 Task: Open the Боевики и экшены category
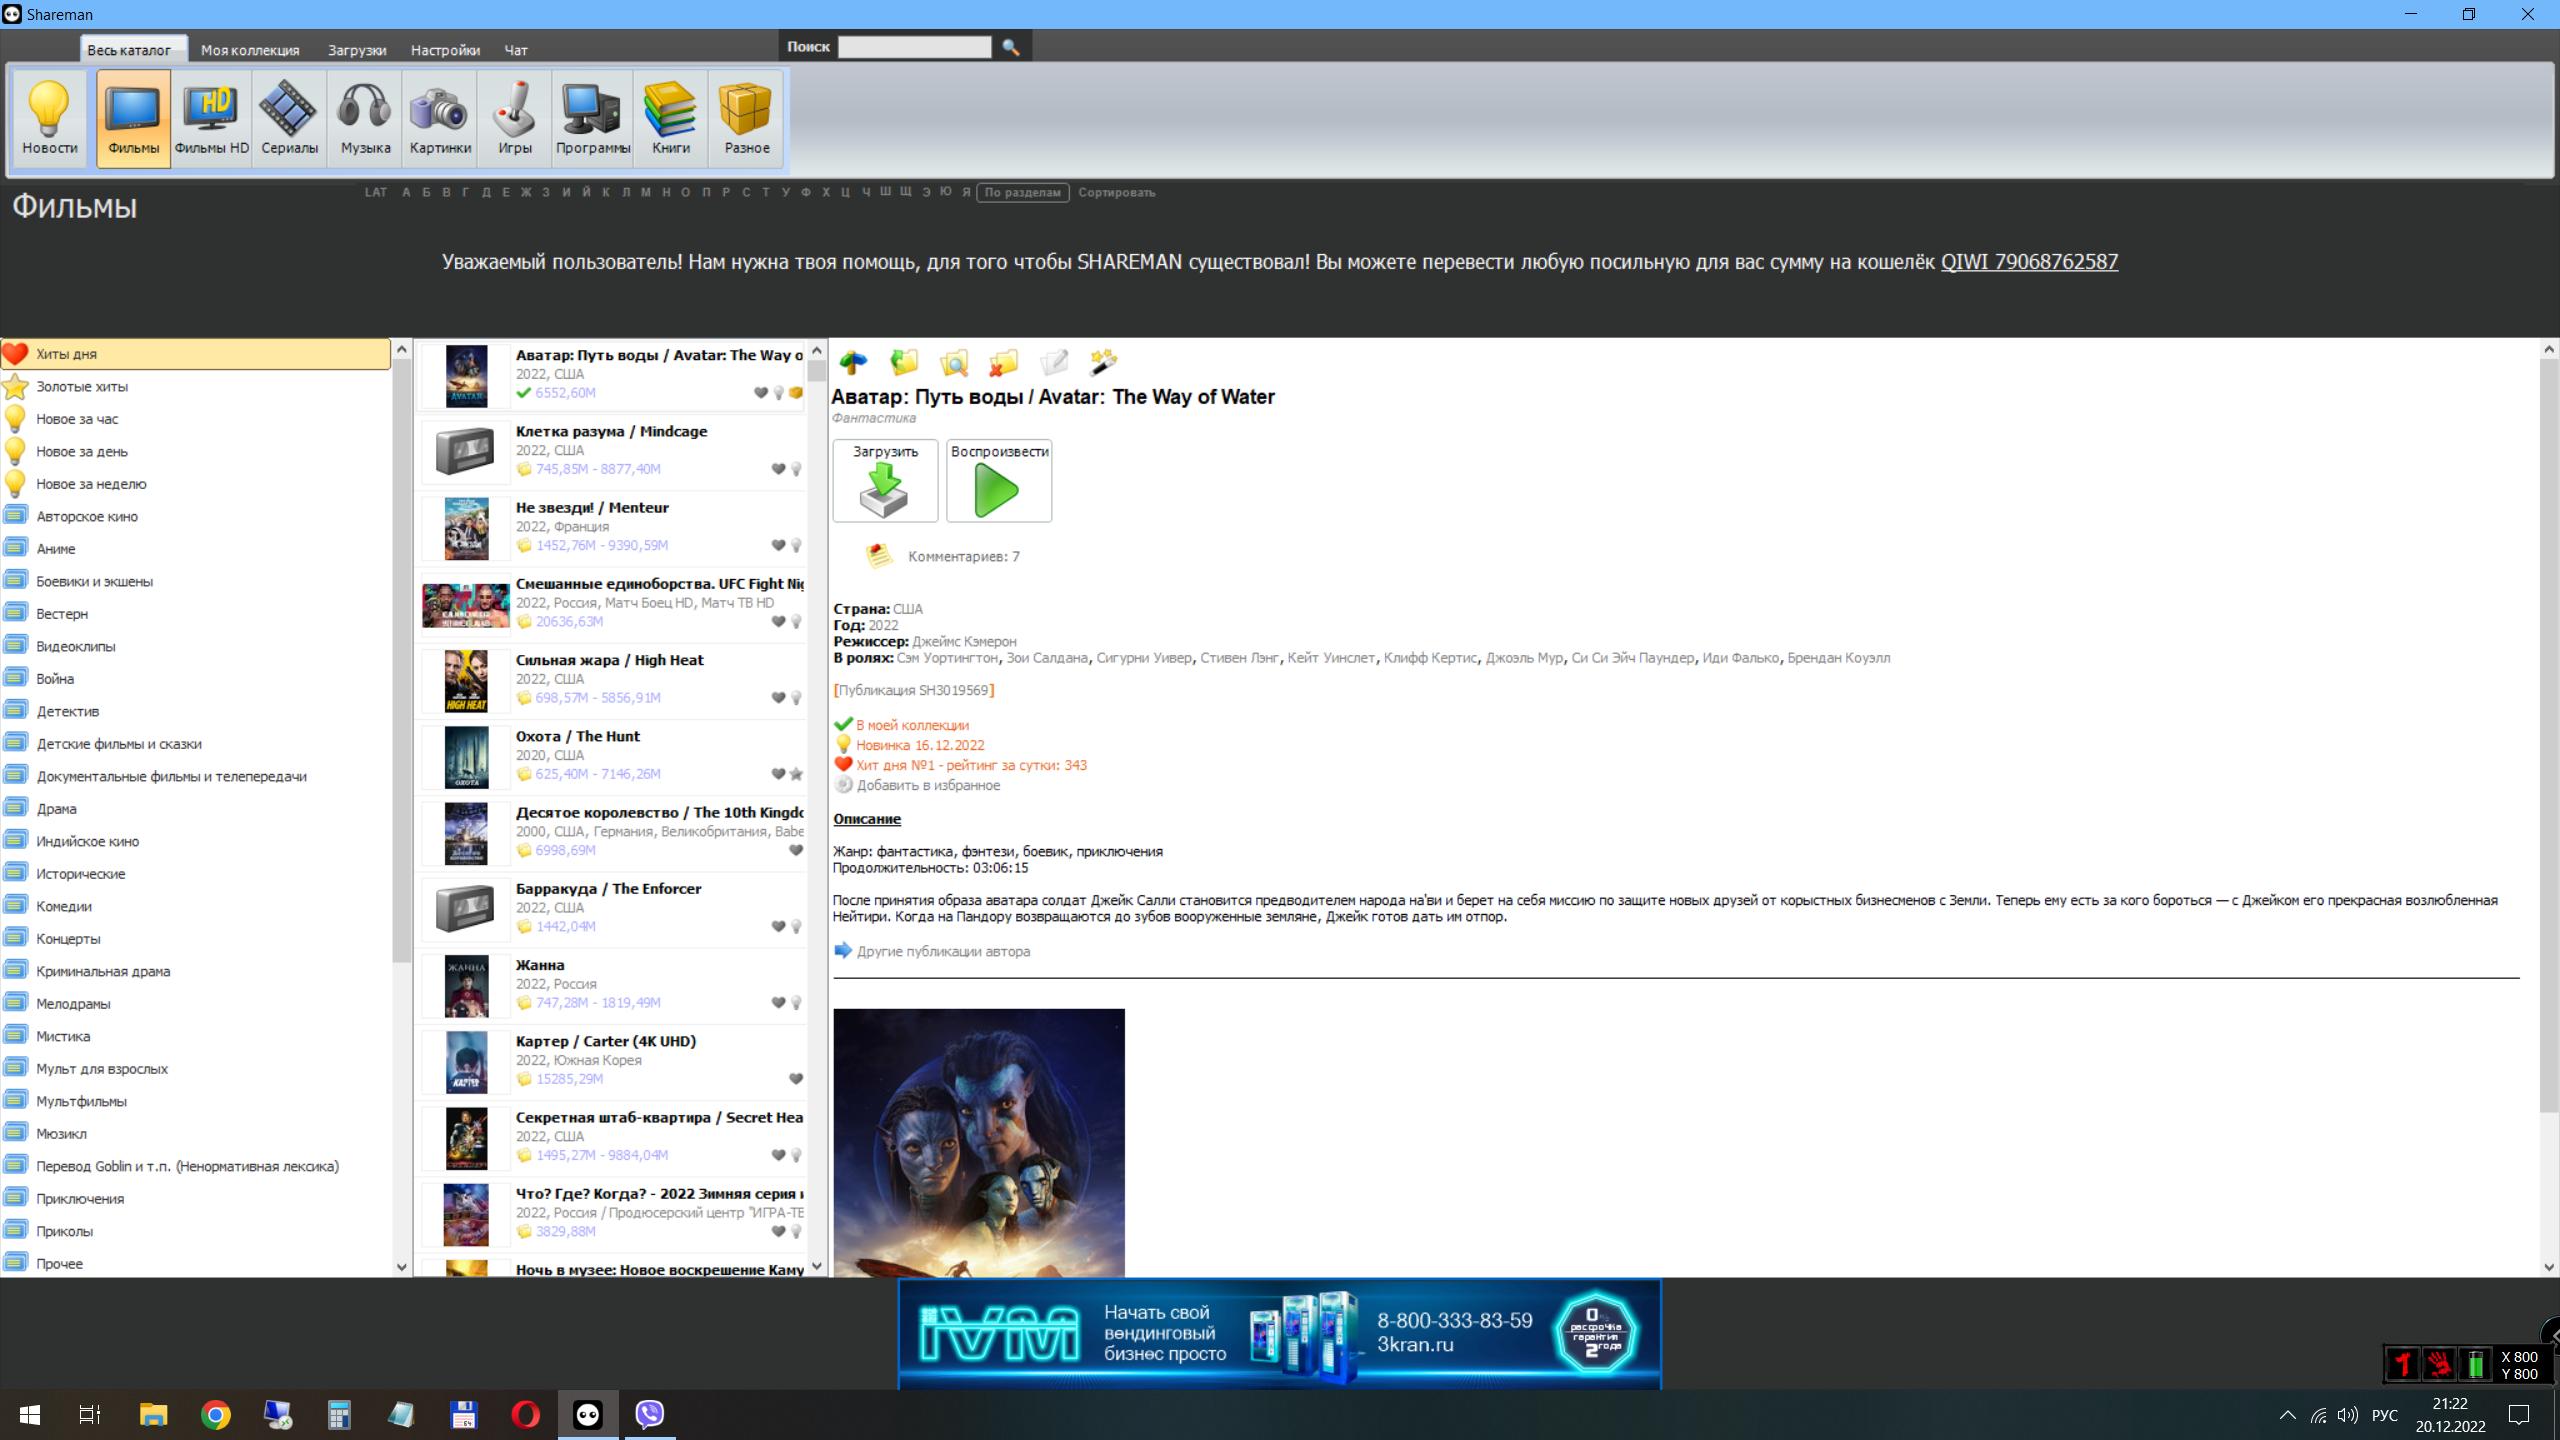[196, 581]
